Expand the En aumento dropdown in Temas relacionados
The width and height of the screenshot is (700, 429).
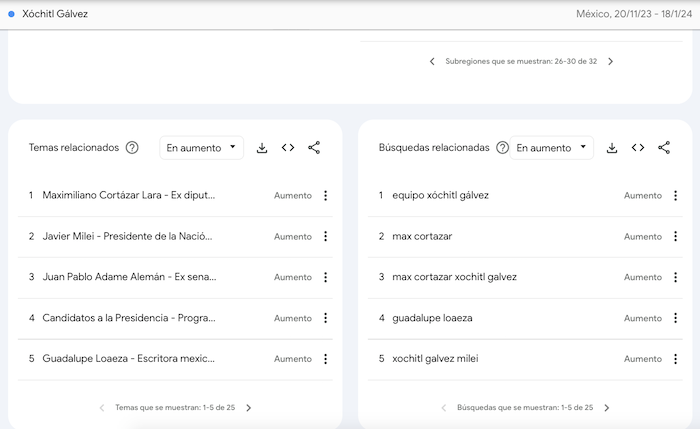tap(201, 148)
